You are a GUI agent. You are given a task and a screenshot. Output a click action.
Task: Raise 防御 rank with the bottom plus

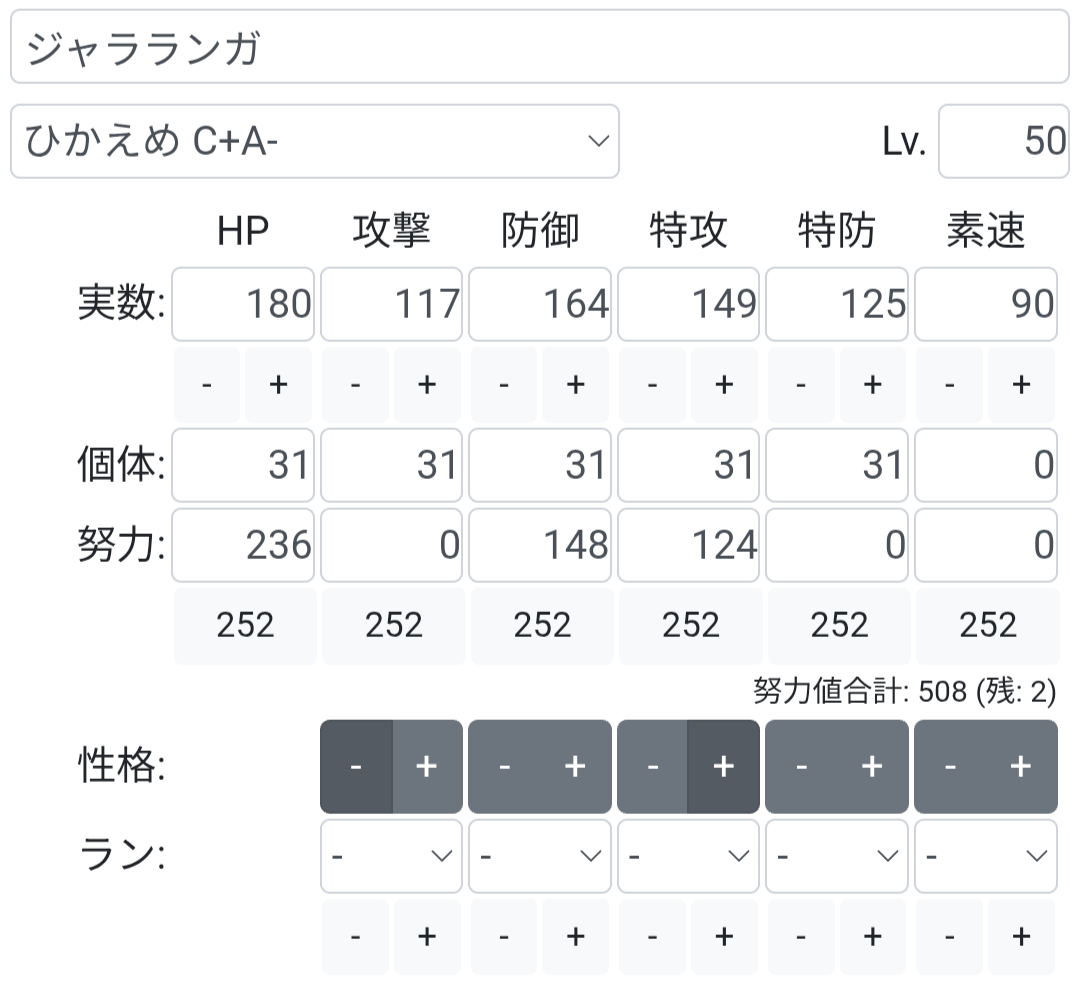pos(575,937)
